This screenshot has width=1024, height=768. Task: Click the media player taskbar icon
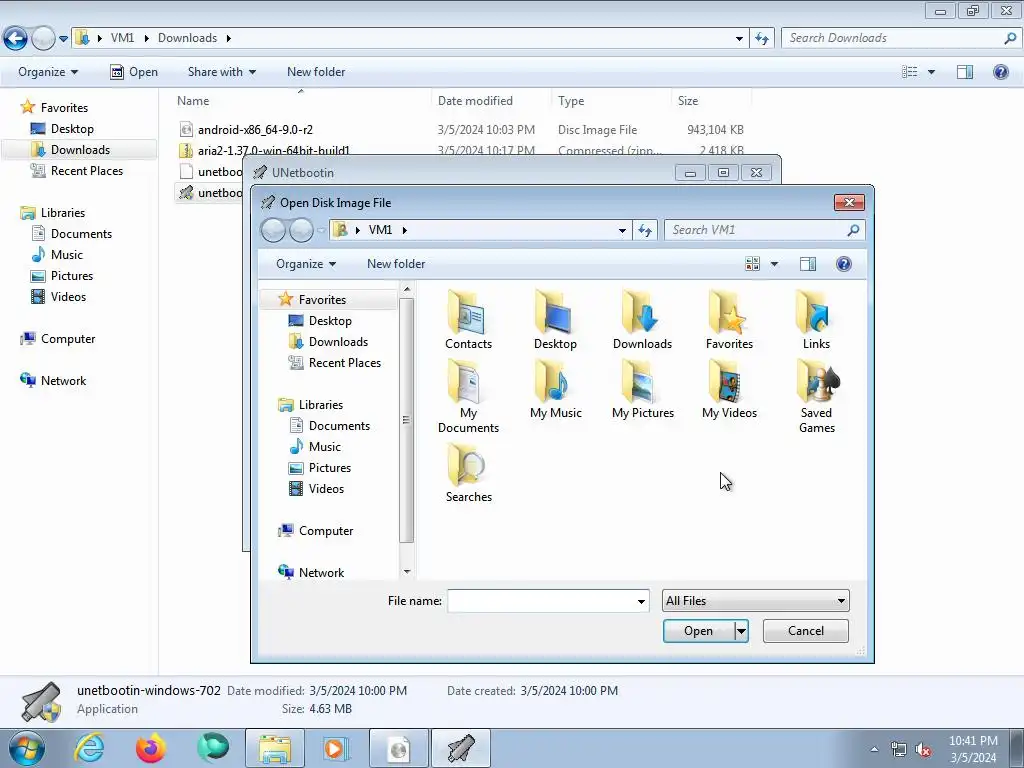pos(336,748)
